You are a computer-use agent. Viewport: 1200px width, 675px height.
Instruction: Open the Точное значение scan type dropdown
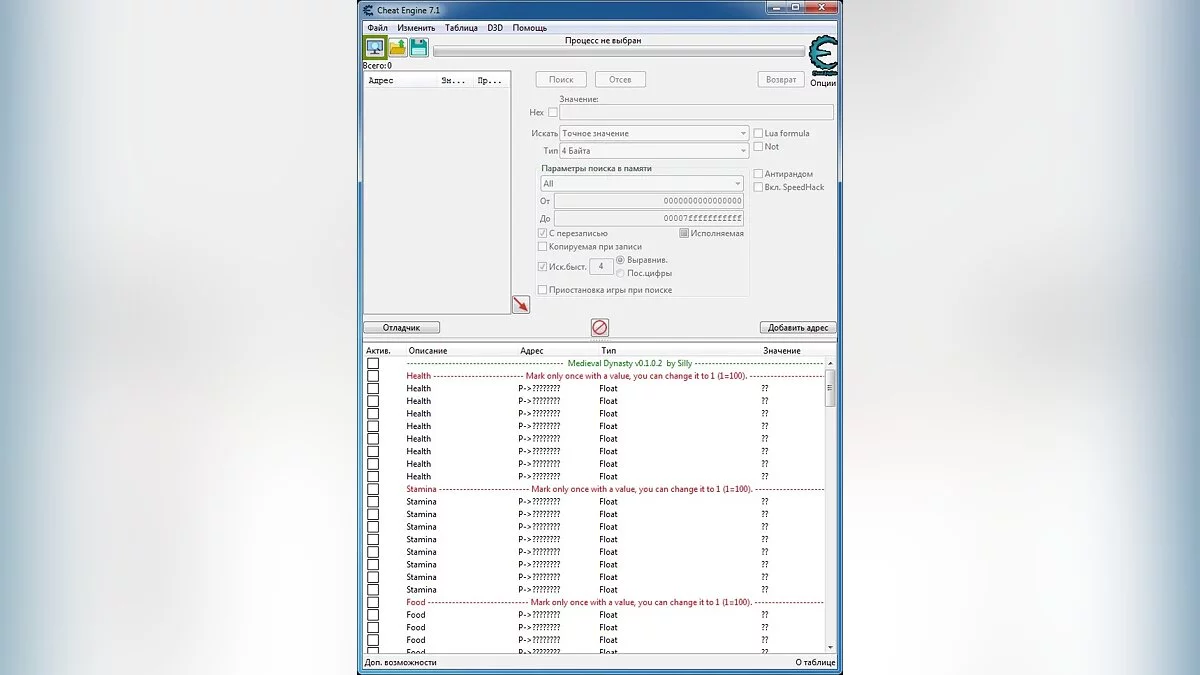[x=653, y=133]
